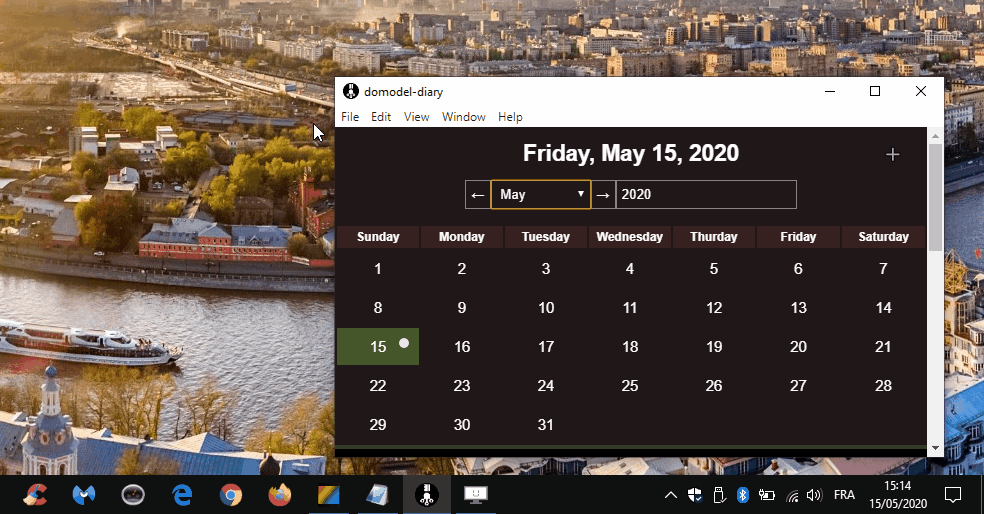
Task: Open the volume speaker tray icon
Action: 814,495
